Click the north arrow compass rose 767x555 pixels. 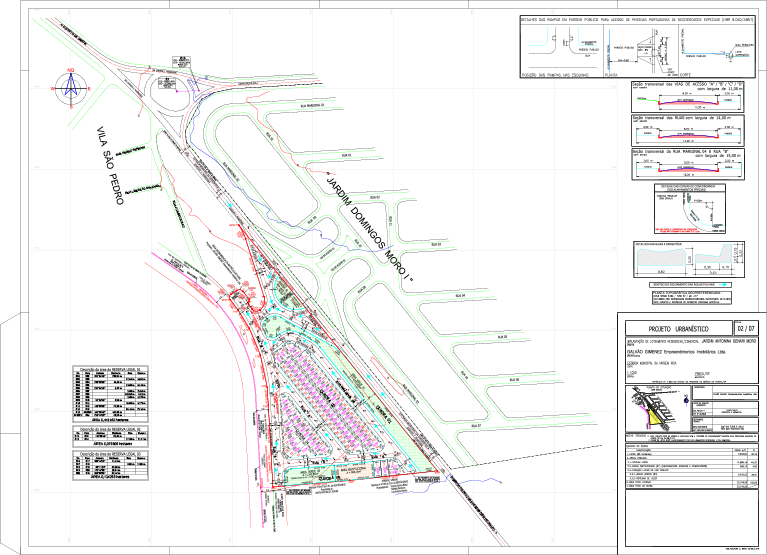click(71, 89)
